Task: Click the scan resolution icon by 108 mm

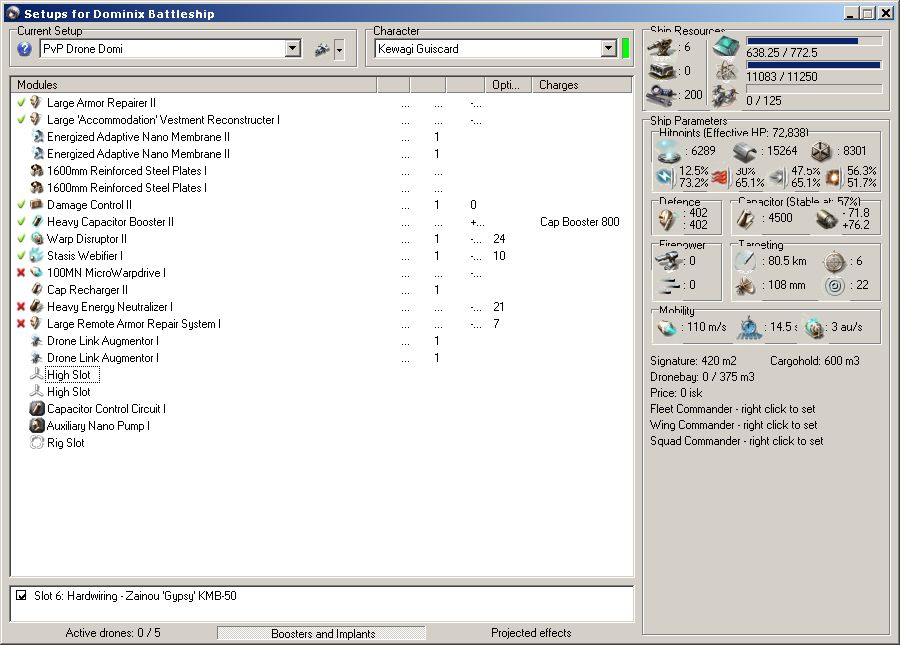Action: pos(745,285)
